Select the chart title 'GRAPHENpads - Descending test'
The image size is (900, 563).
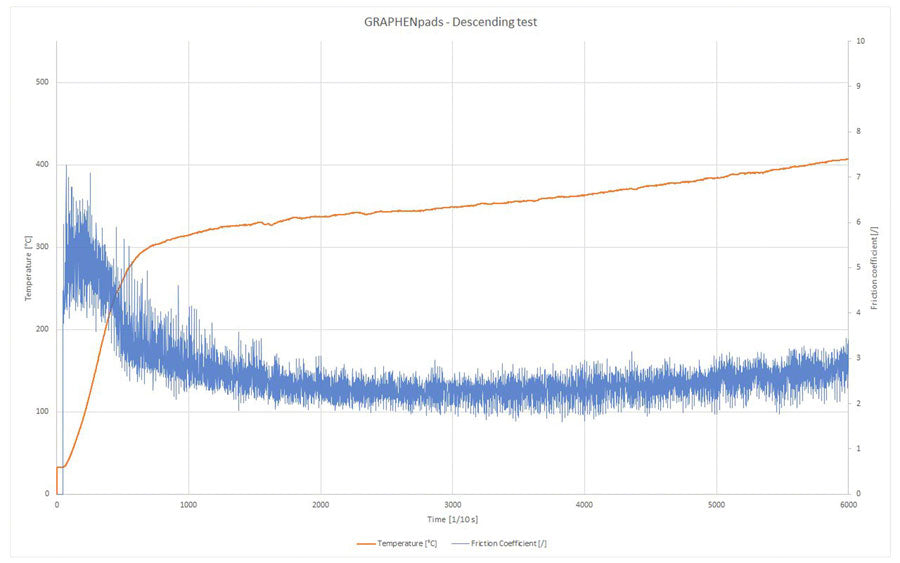coord(451,21)
